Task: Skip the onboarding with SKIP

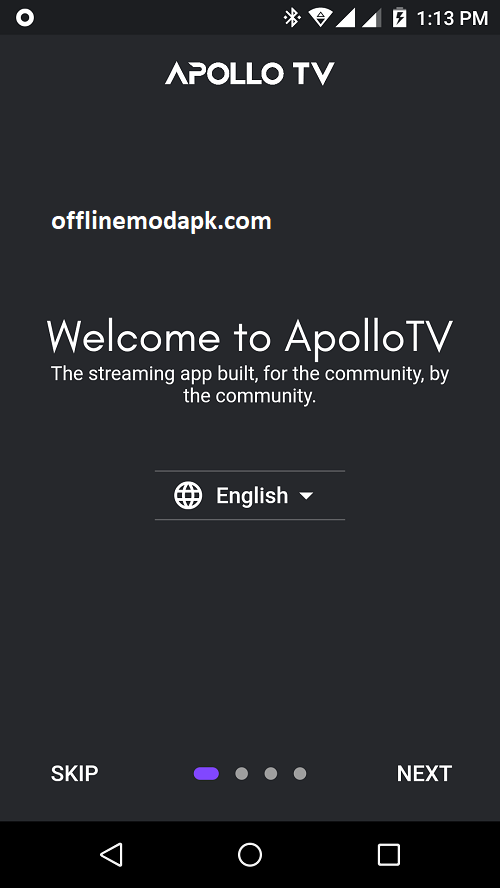Action: [x=75, y=774]
